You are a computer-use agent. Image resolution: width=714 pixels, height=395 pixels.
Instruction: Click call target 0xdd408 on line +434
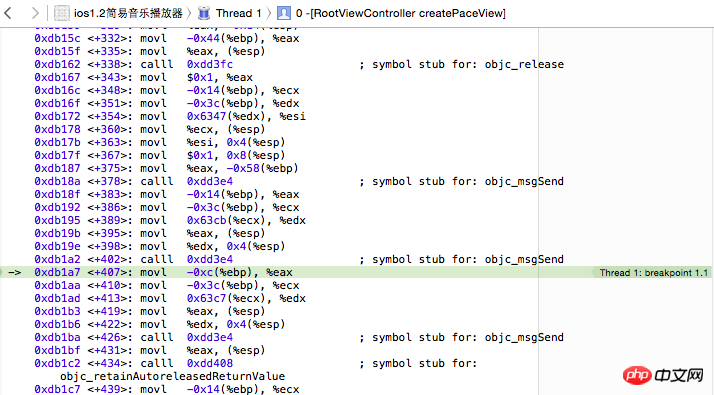pyautogui.click(x=210, y=363)
